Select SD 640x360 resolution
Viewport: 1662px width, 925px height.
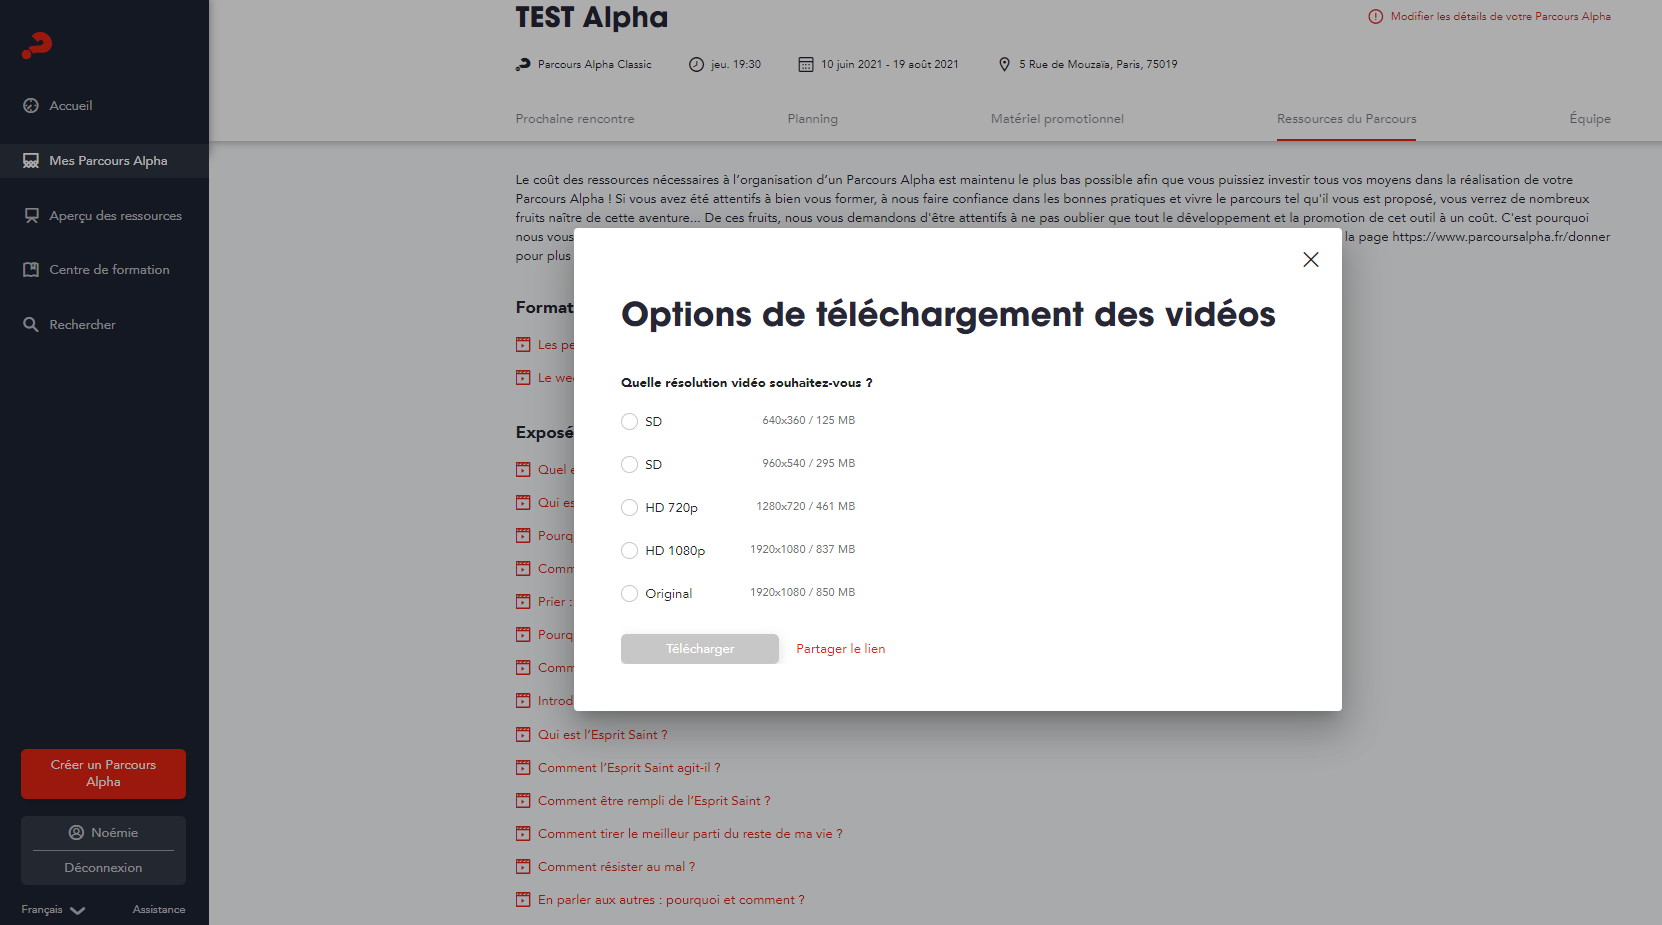(x=629, y=422)
